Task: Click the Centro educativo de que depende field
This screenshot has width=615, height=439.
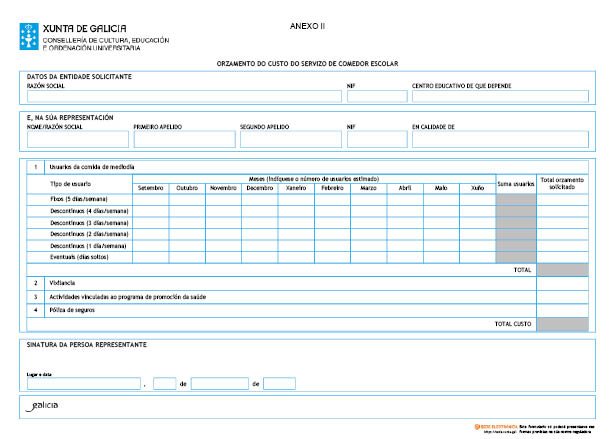Action: click(500, 97)
